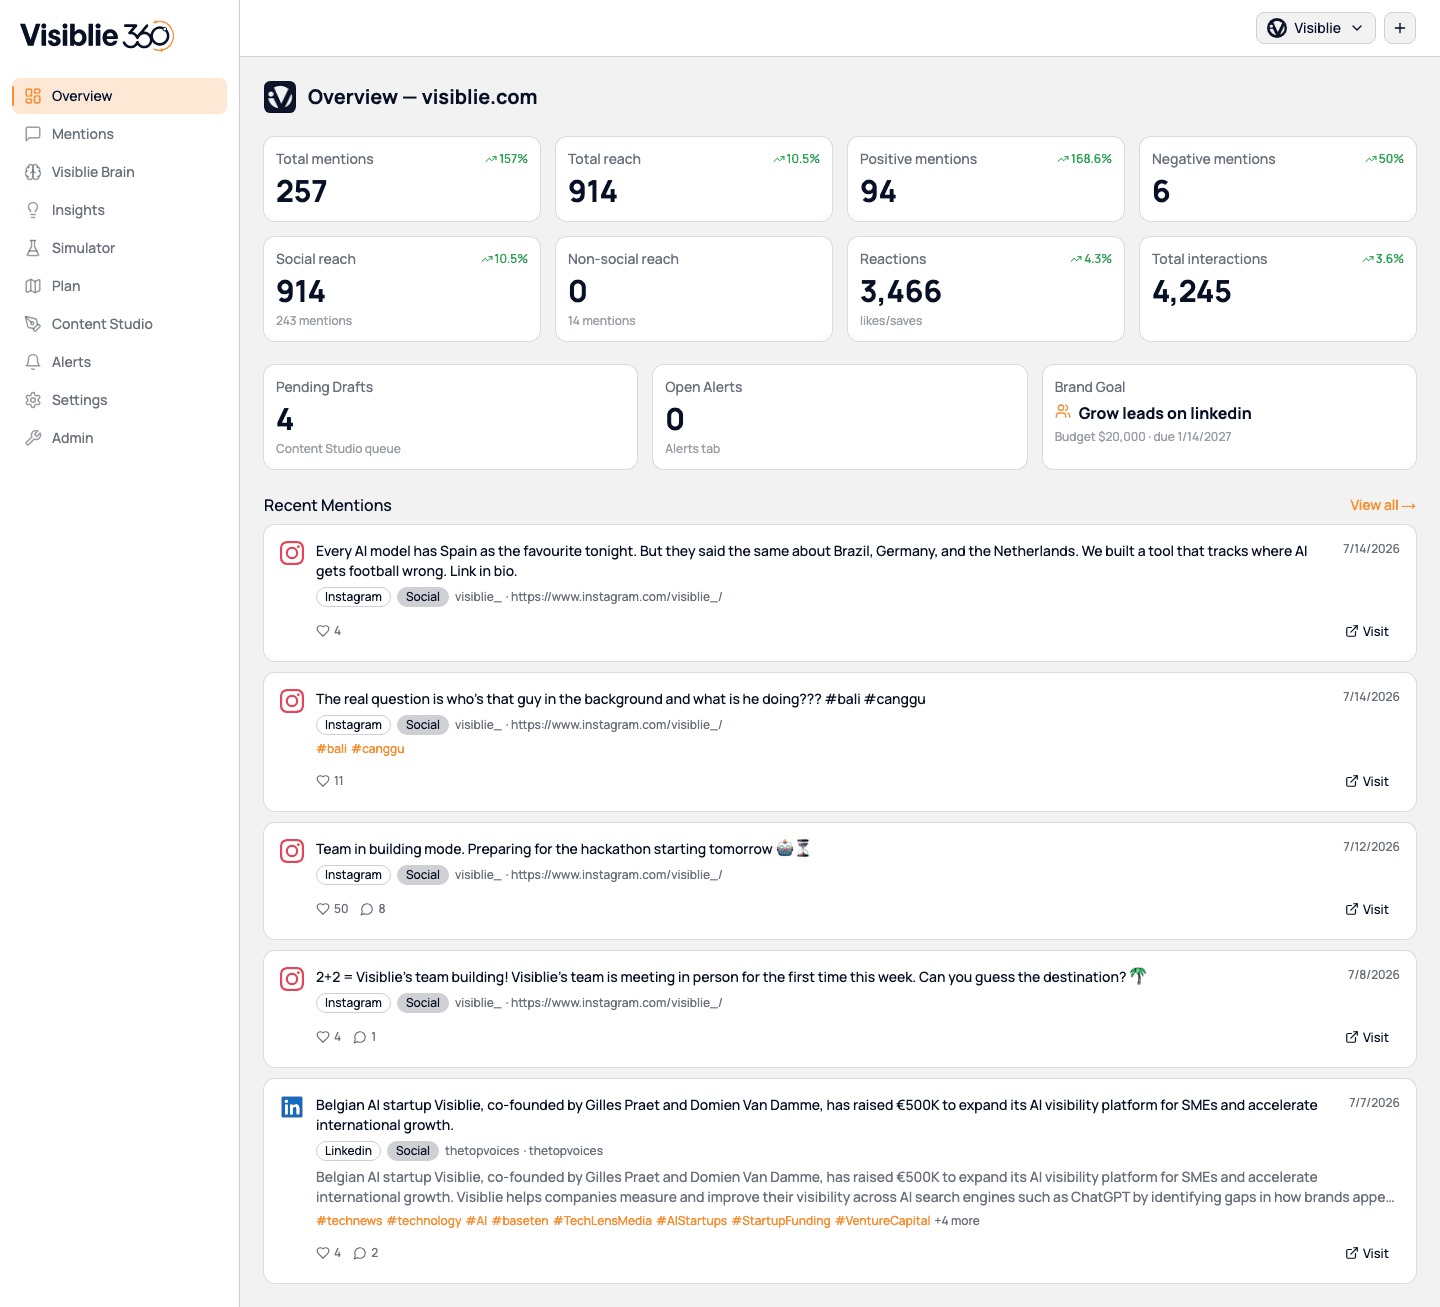Image resolution: width=1440 pixels, height=1307 pixels.
Task: Go to Mentions in the sidebar
Action: pos(120,134)
